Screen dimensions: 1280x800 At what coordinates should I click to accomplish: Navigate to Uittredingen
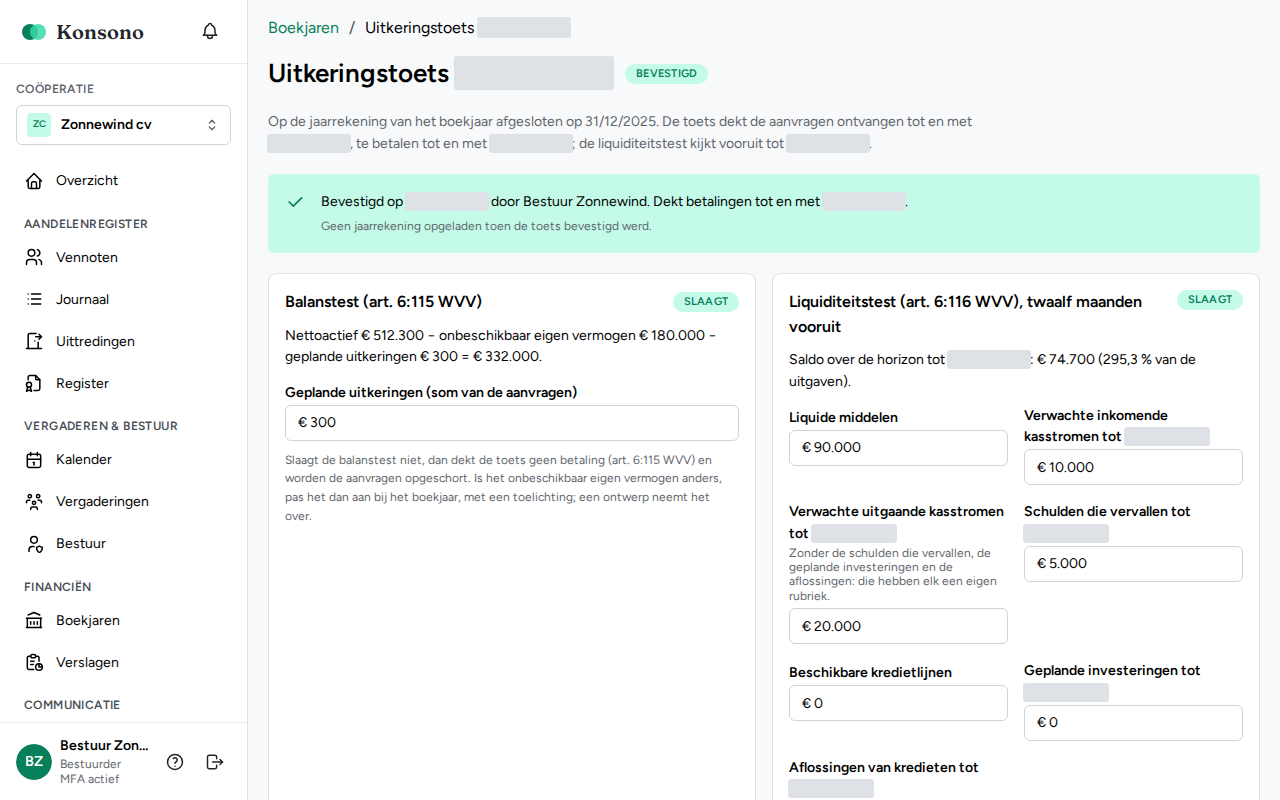coord(123,342)
